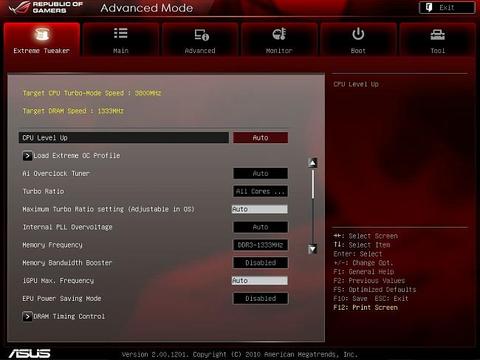Click the F2: Previous Values hint
Screen dimensions: 480x360
pos(369,281)
